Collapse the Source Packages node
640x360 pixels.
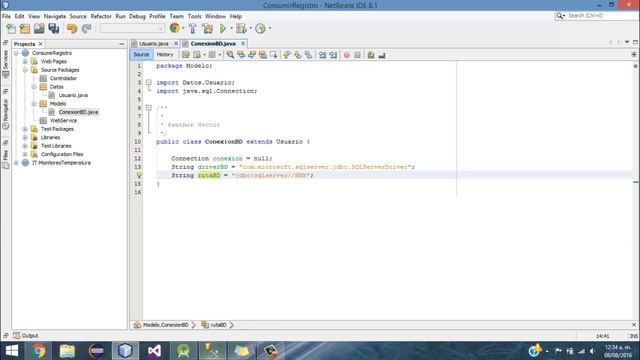(25, 70)
